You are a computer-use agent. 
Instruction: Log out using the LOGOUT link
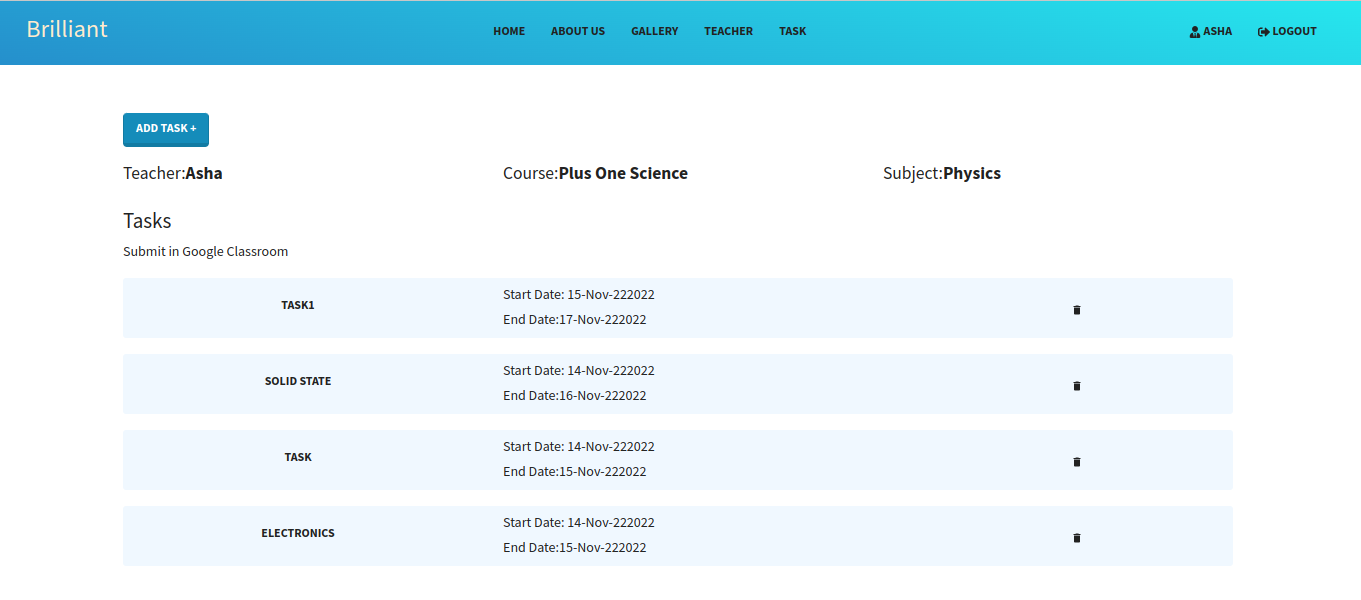coord(1287,32)
